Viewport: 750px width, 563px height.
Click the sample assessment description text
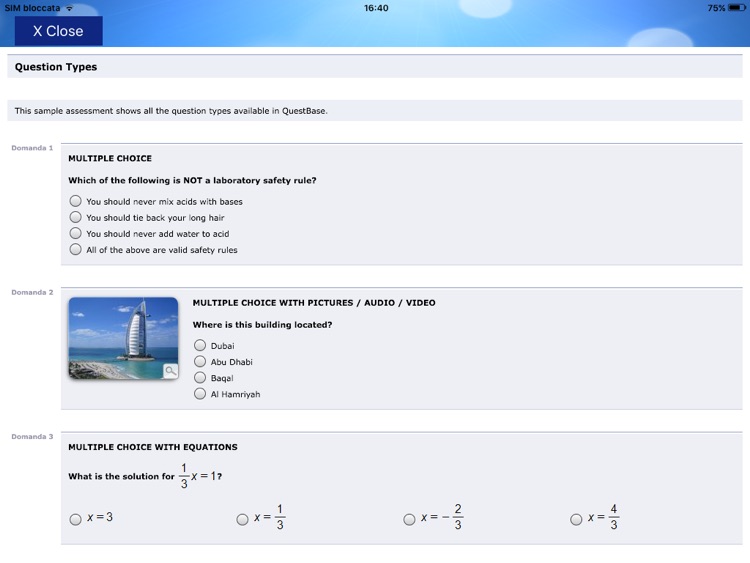pos(171,111)
